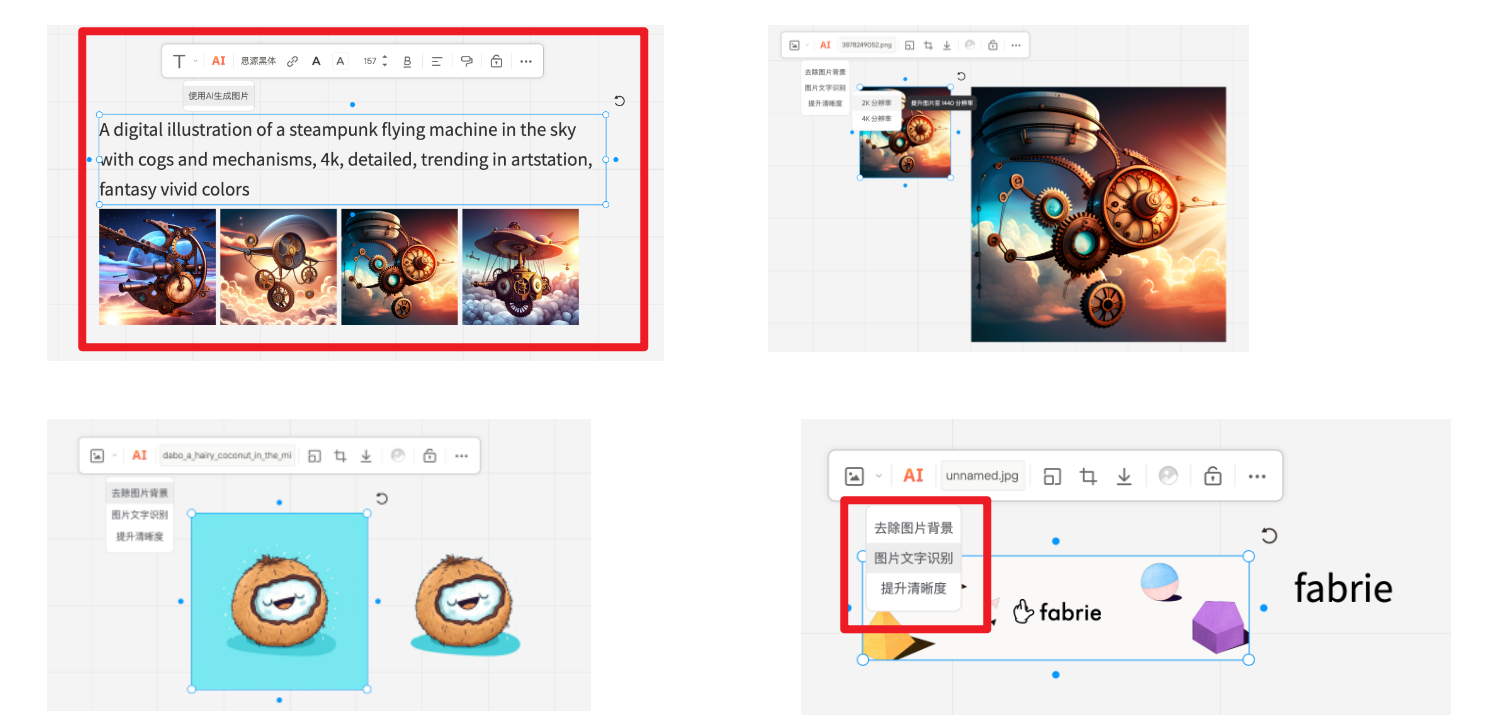Image resolution: width=1497 pixels, height=728 pixels.
Task: Click the coconut image with removed background
Action: (x=464, y=606)
